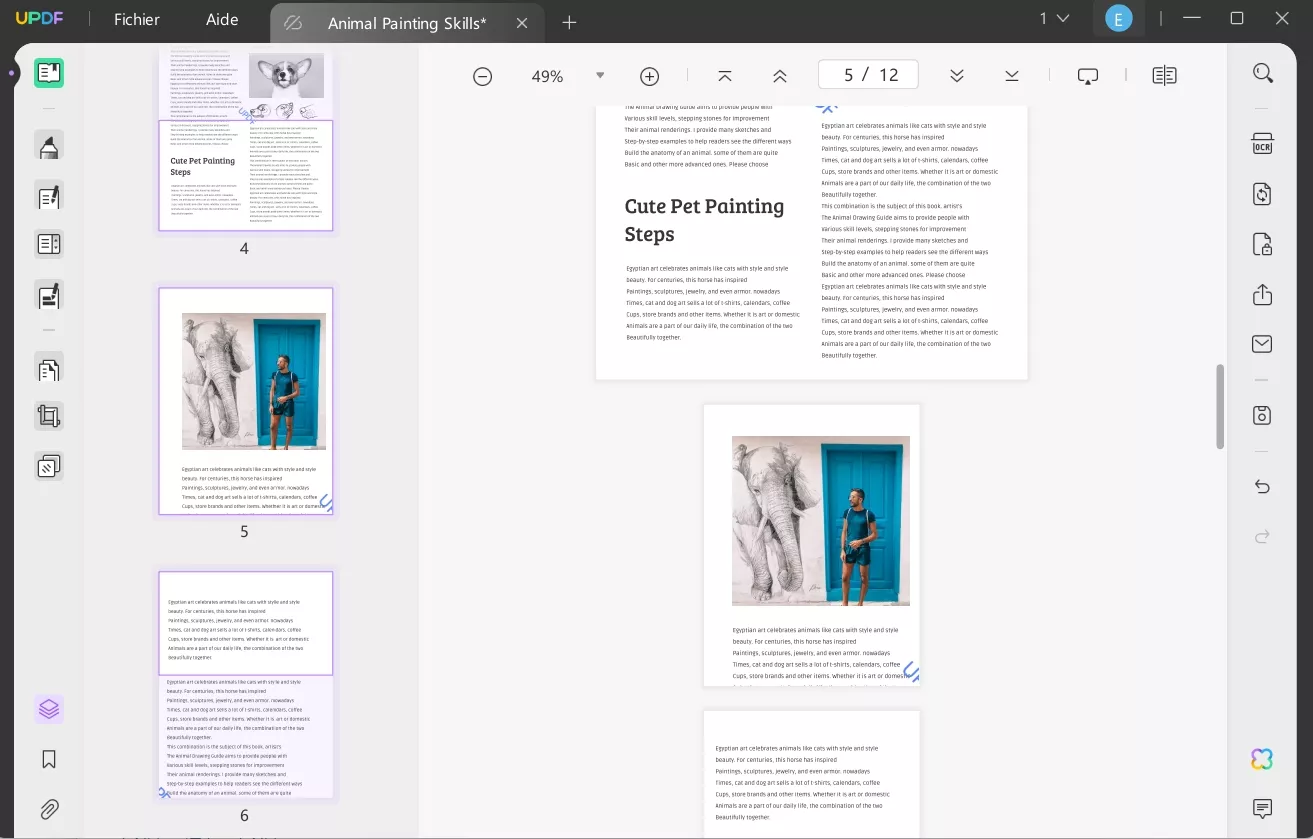Open the Organize Pages tool
1313x839 pixels.
tap(49, 369)
